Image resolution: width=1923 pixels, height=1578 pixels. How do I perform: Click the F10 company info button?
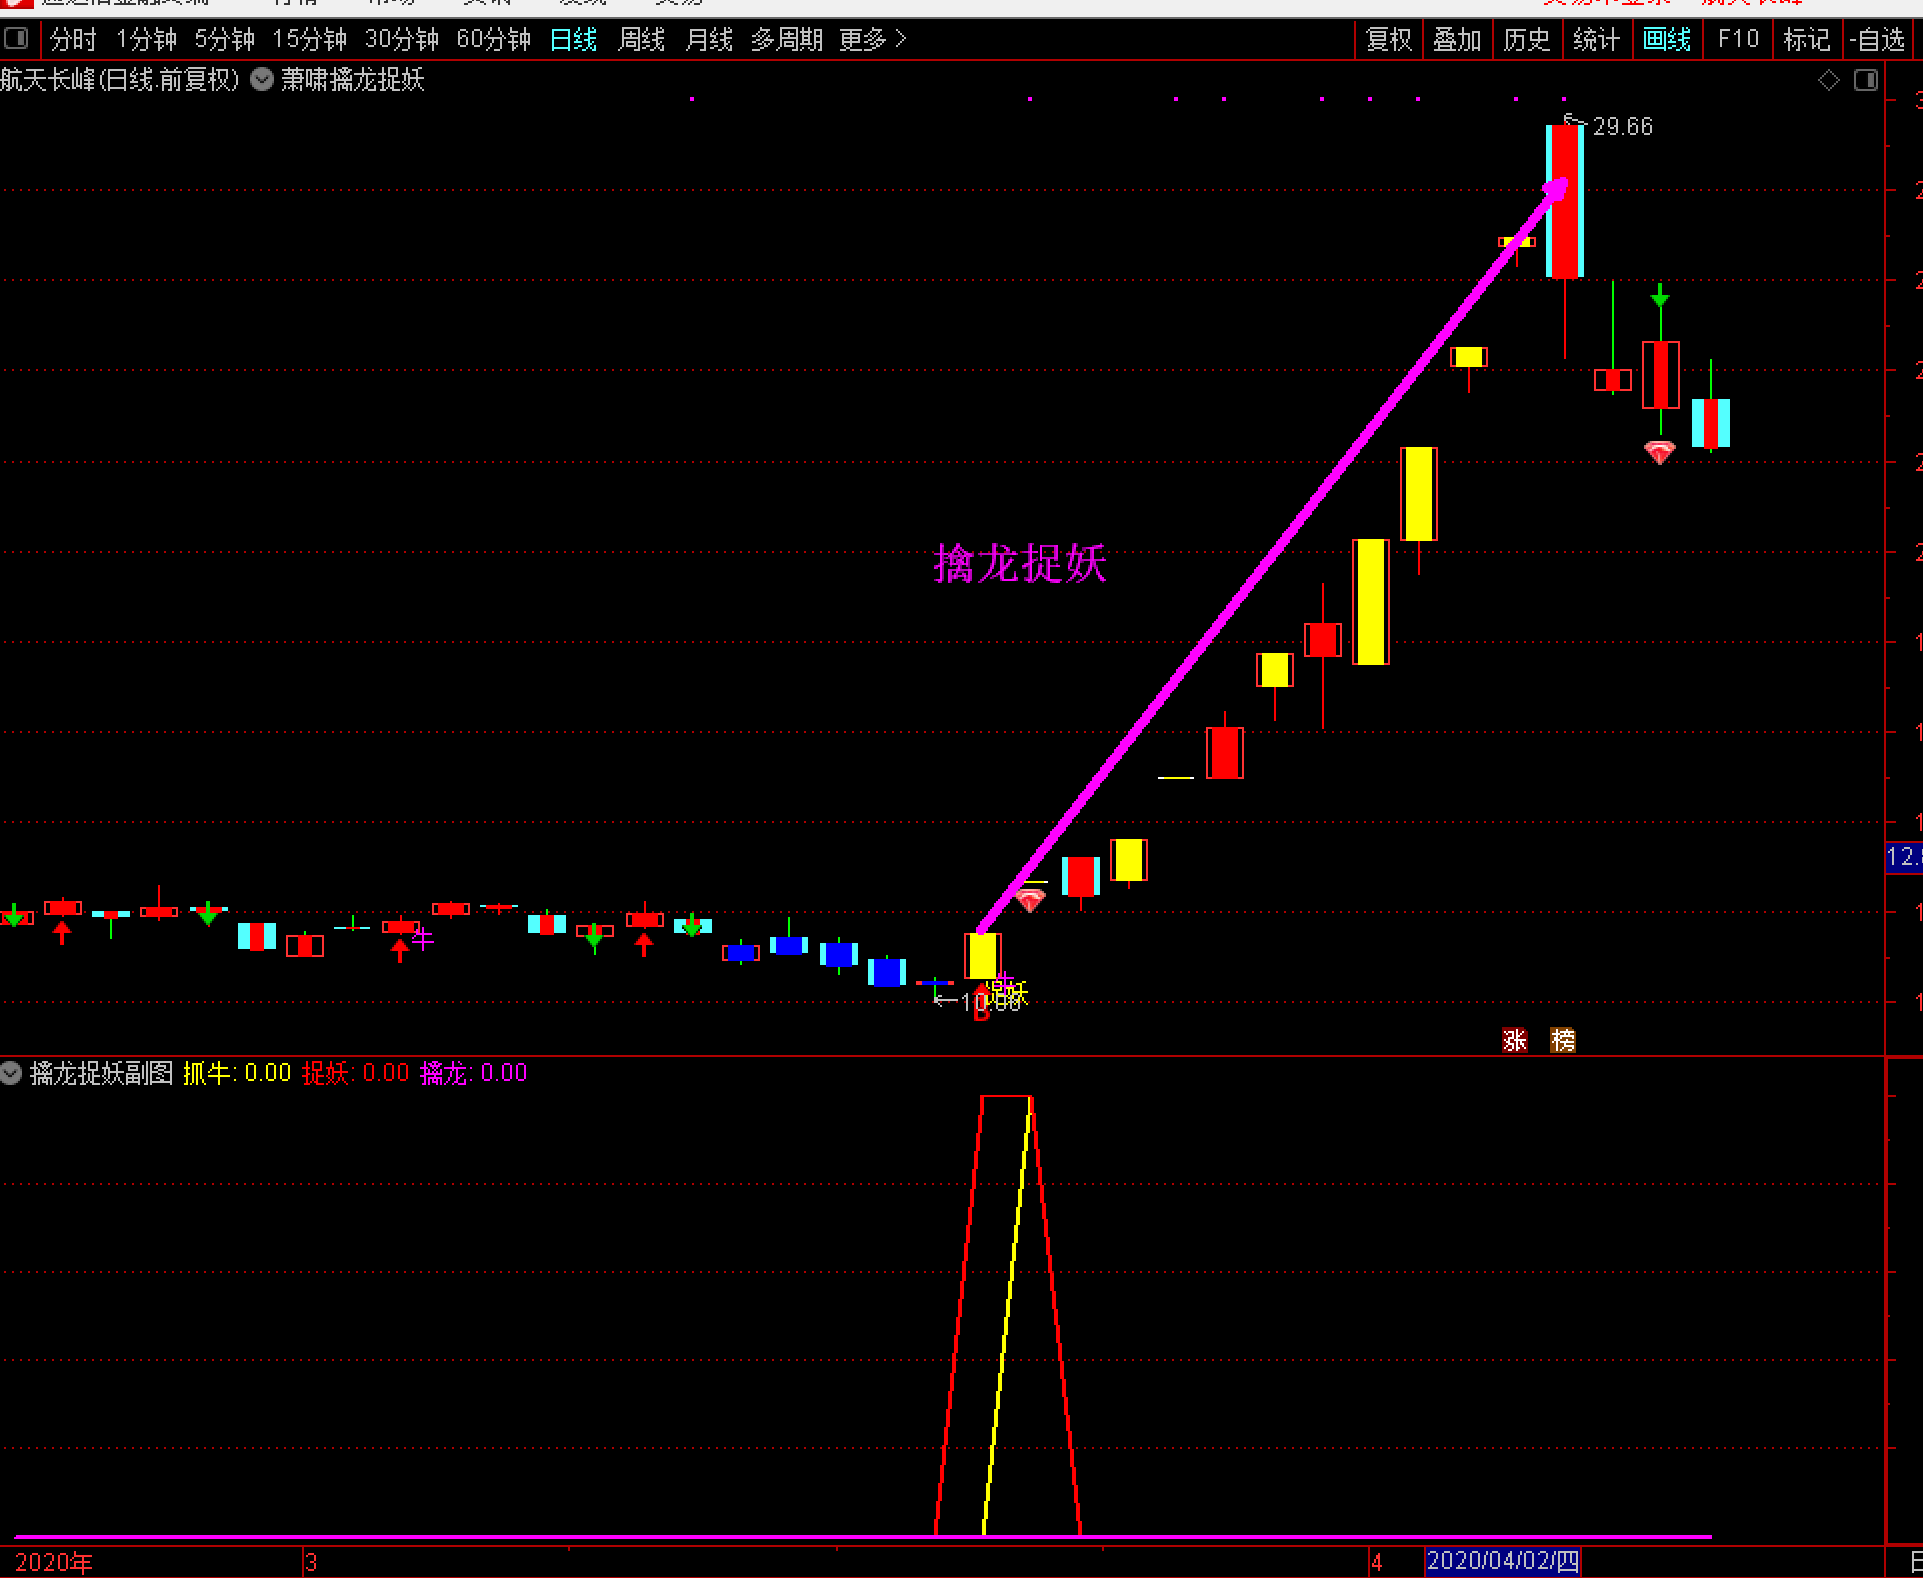1737,39
